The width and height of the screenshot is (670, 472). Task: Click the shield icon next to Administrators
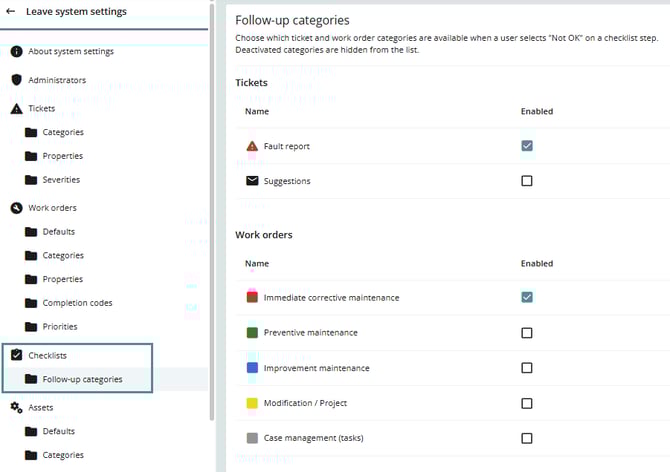pos(16,80)
